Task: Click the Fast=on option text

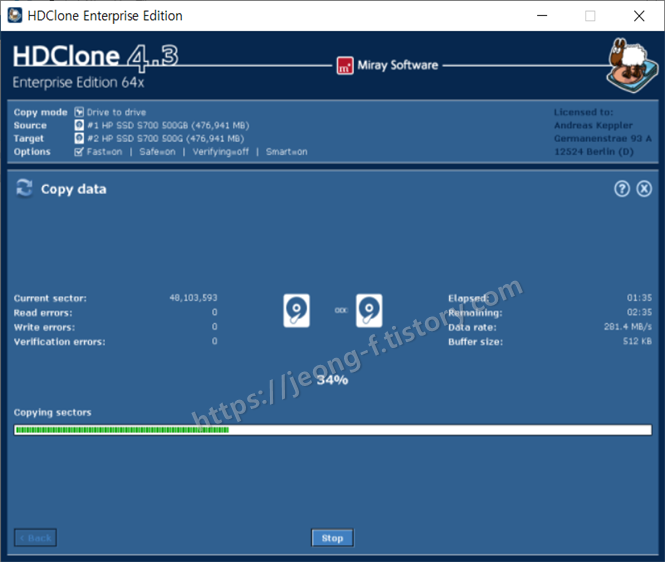Action: [x=104, y=152]
